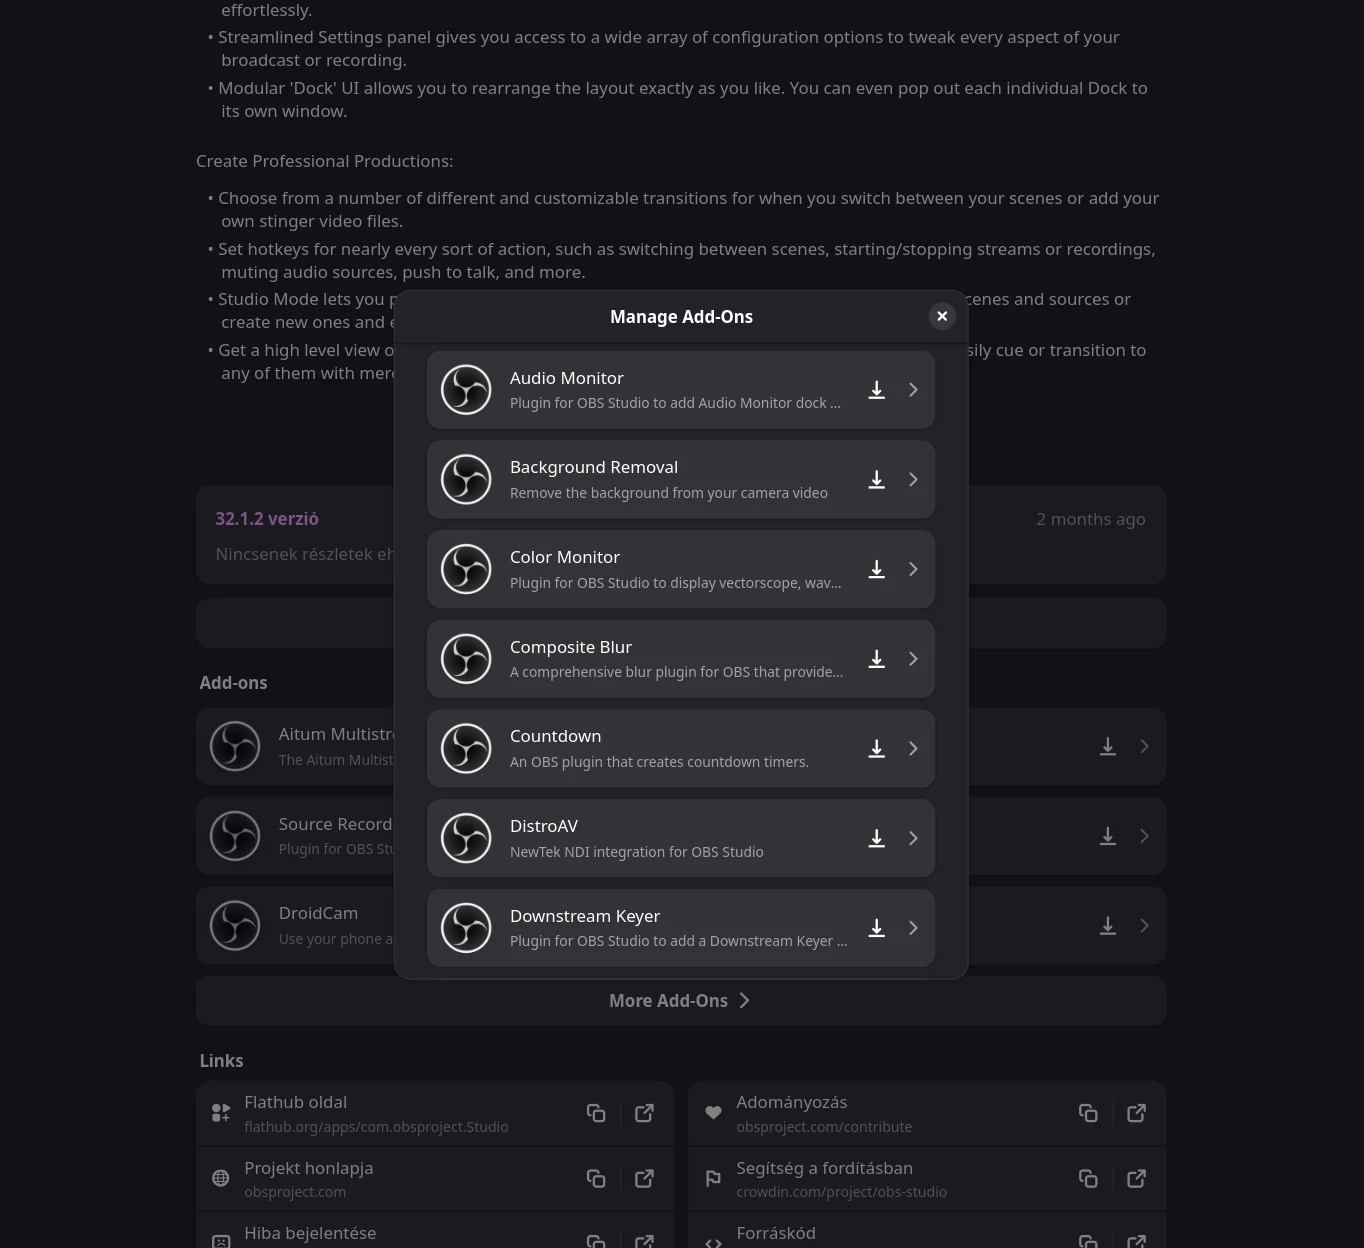Download the DroidCam add-on in background
Image resolution: width=1364 pixels, height=1248 pixels.
tap(1108, 926)
